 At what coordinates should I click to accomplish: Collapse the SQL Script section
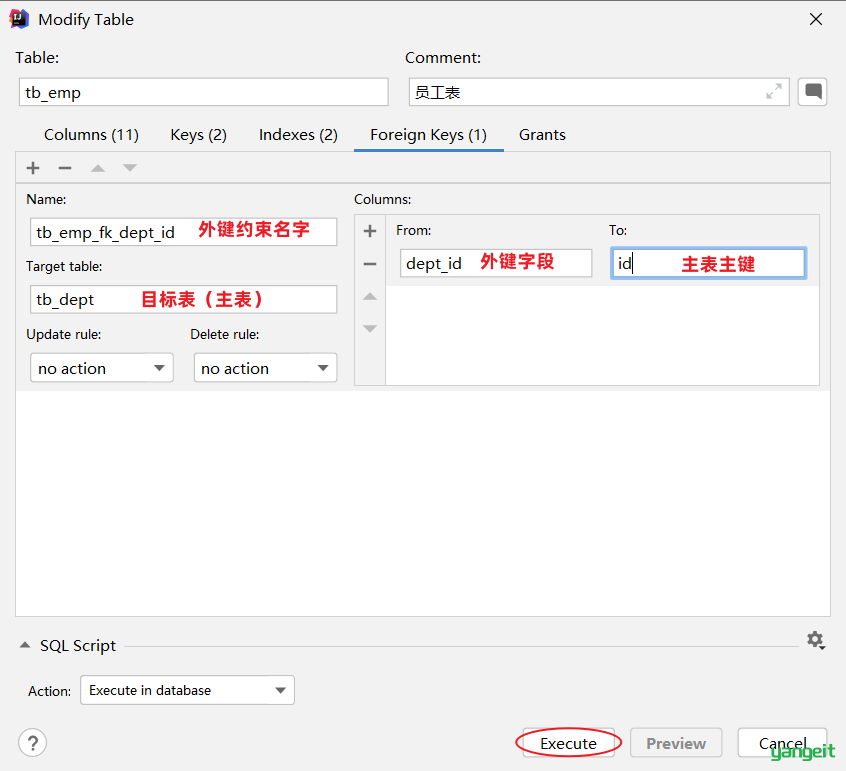25,645
